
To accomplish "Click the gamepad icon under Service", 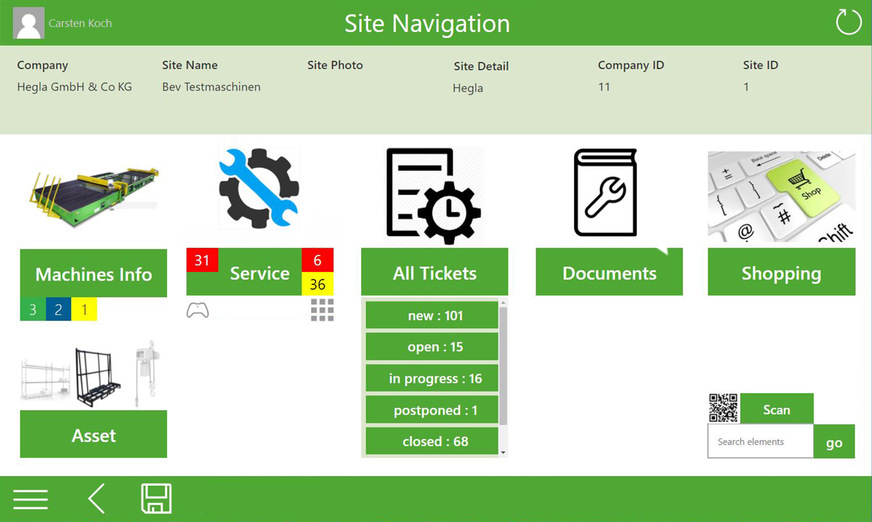I will point(198,310).
